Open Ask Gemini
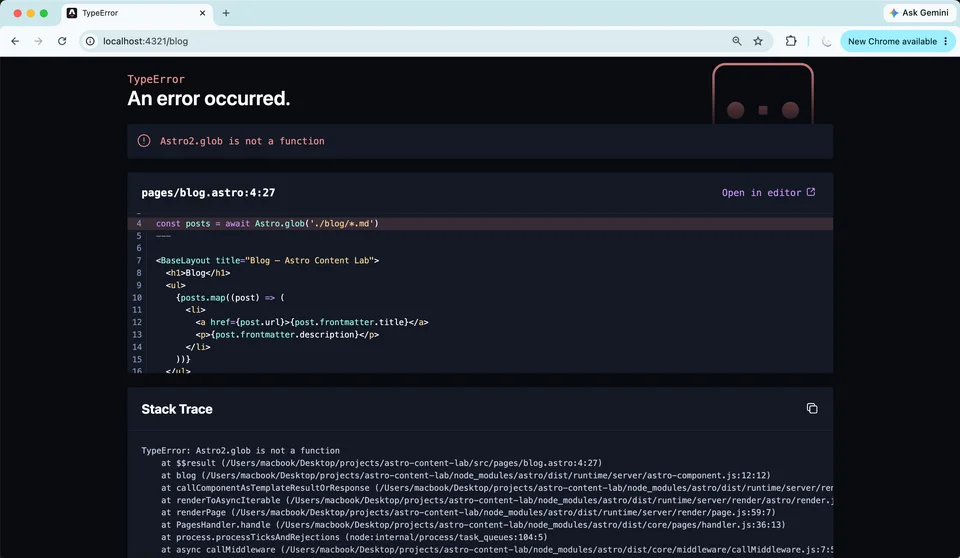960x558 pixels. click(919, 13)
